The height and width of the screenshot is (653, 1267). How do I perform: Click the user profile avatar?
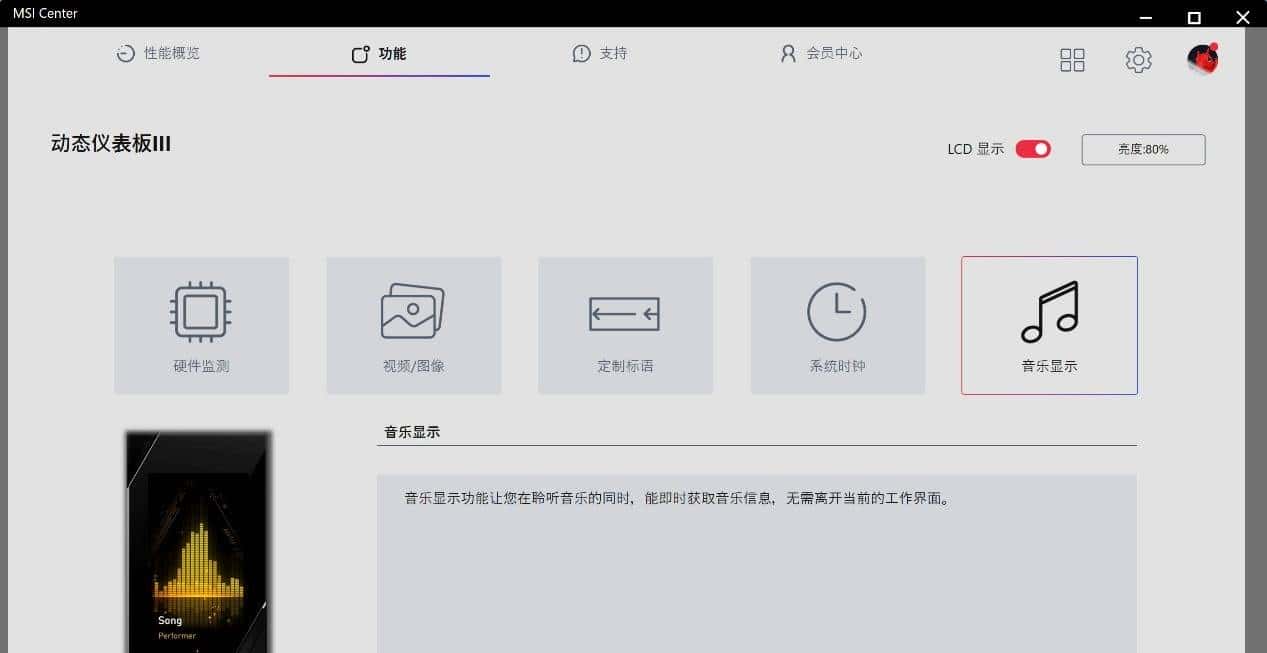tap(1200, 59)
